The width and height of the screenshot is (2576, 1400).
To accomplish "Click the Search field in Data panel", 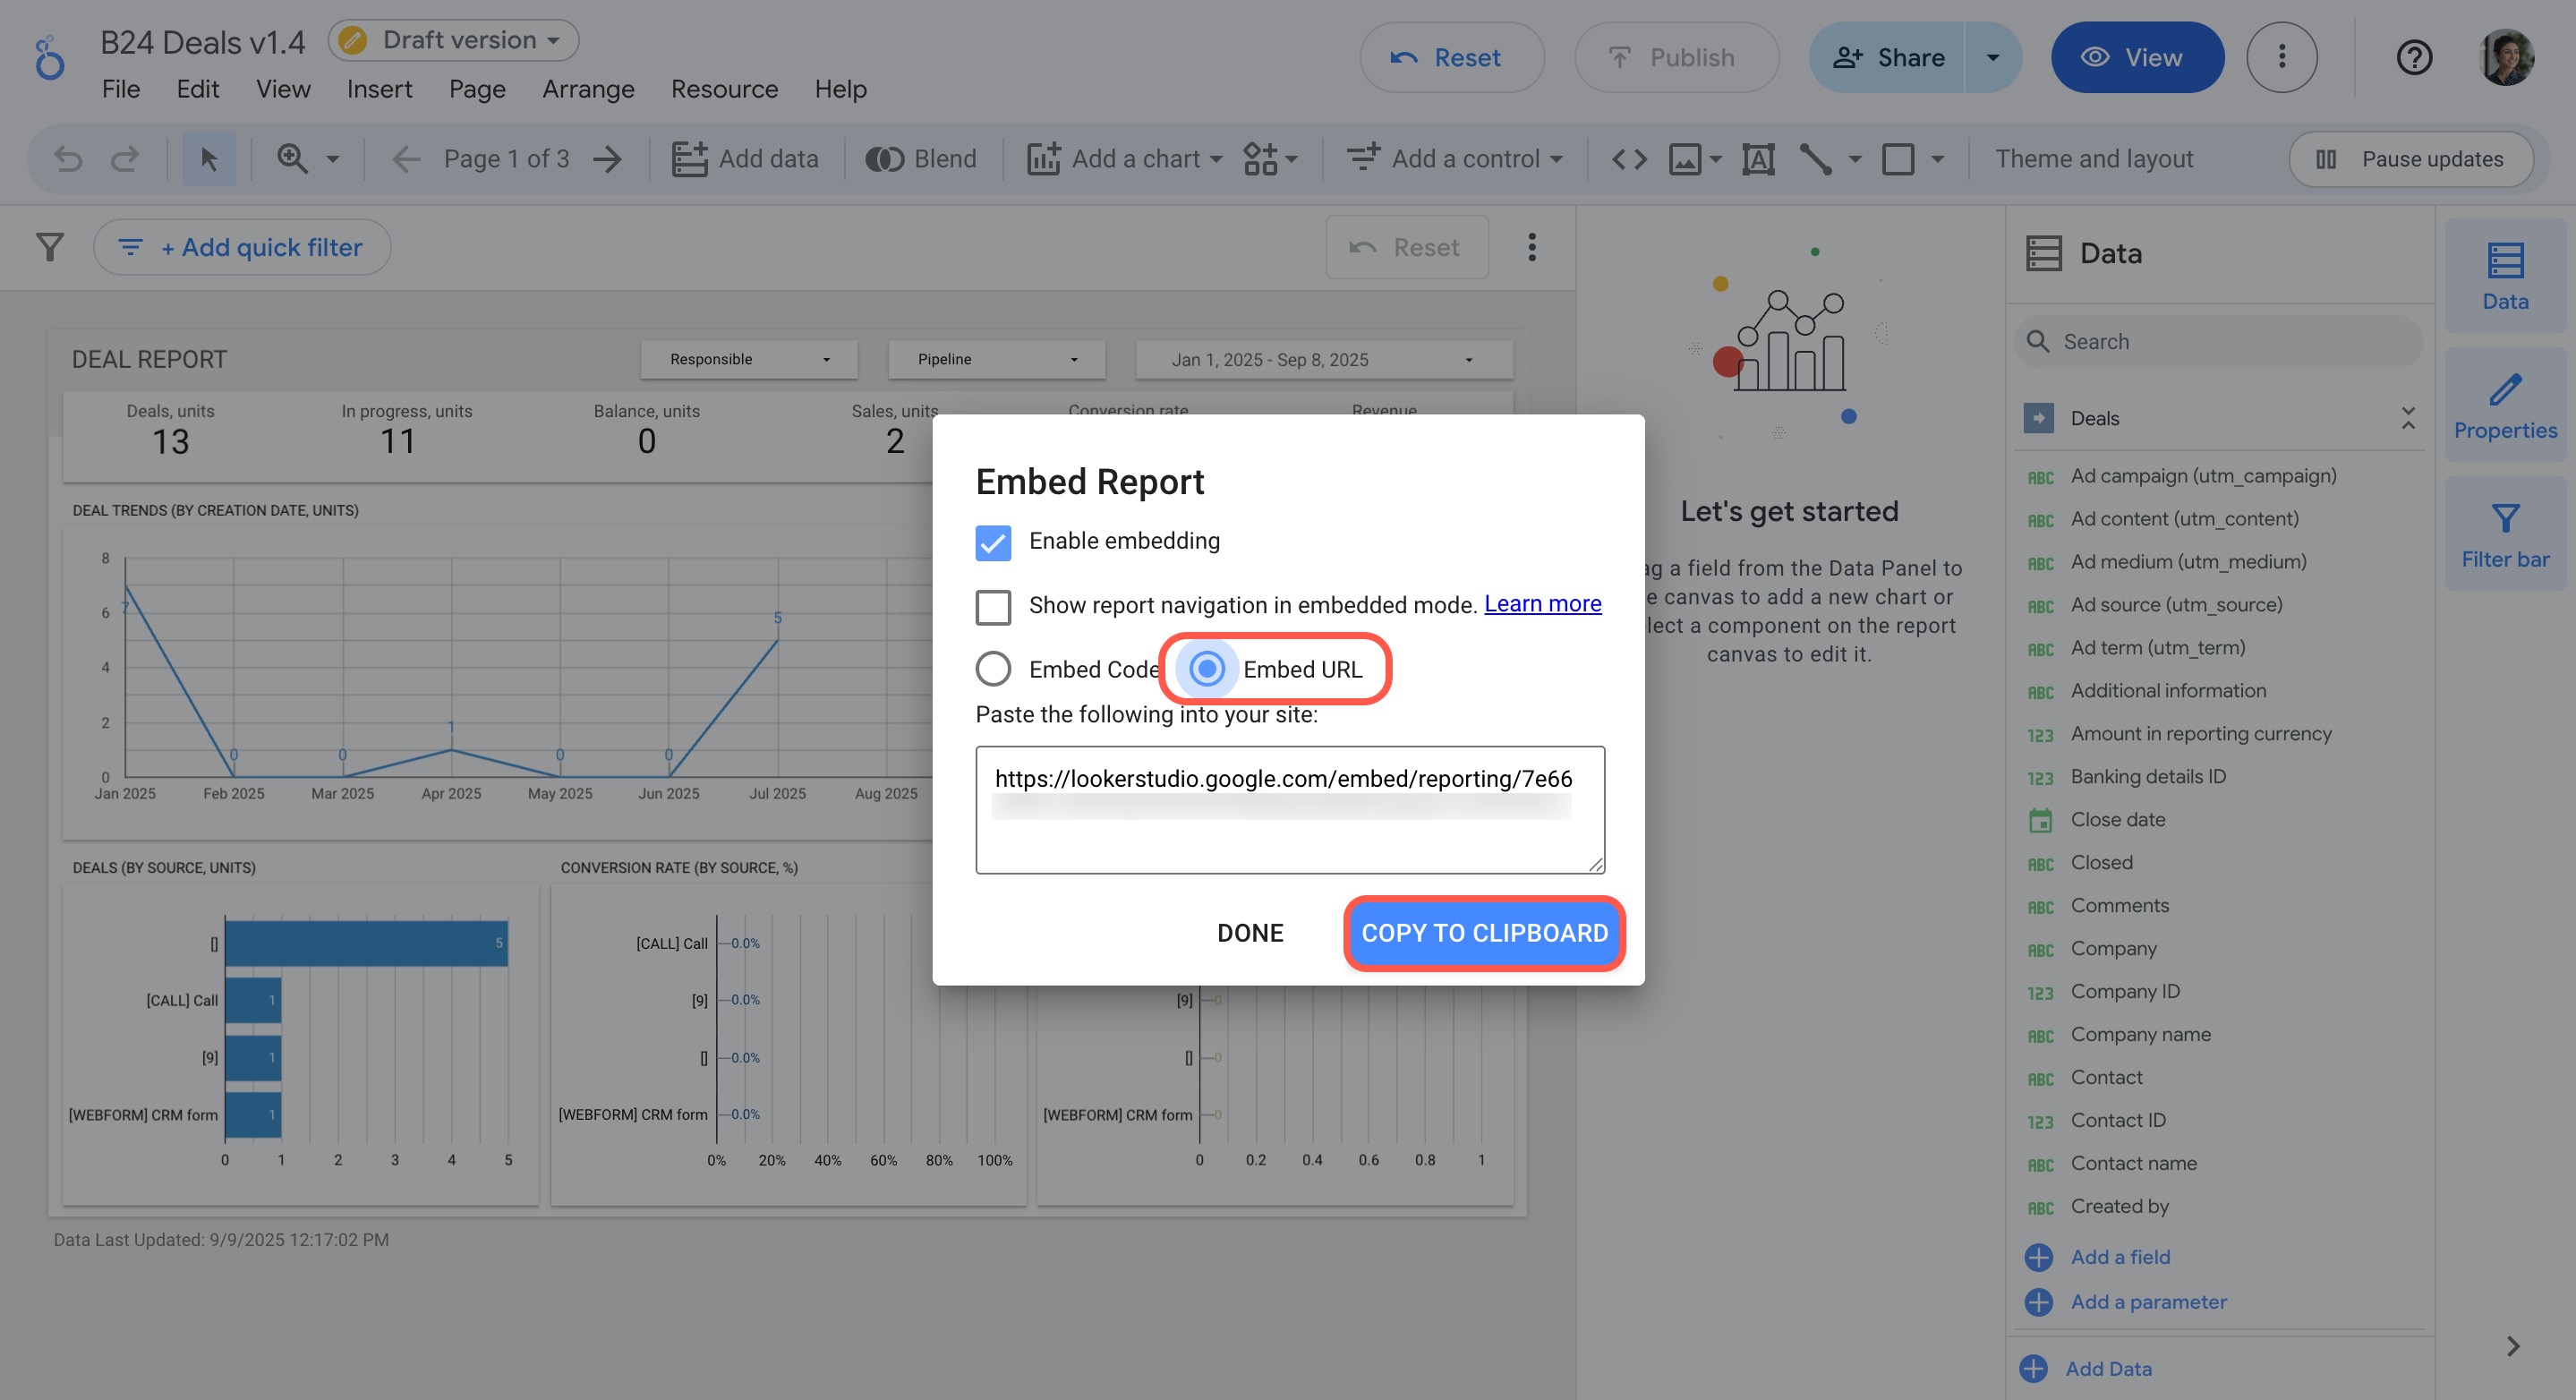I will [x=2219, y=342].
